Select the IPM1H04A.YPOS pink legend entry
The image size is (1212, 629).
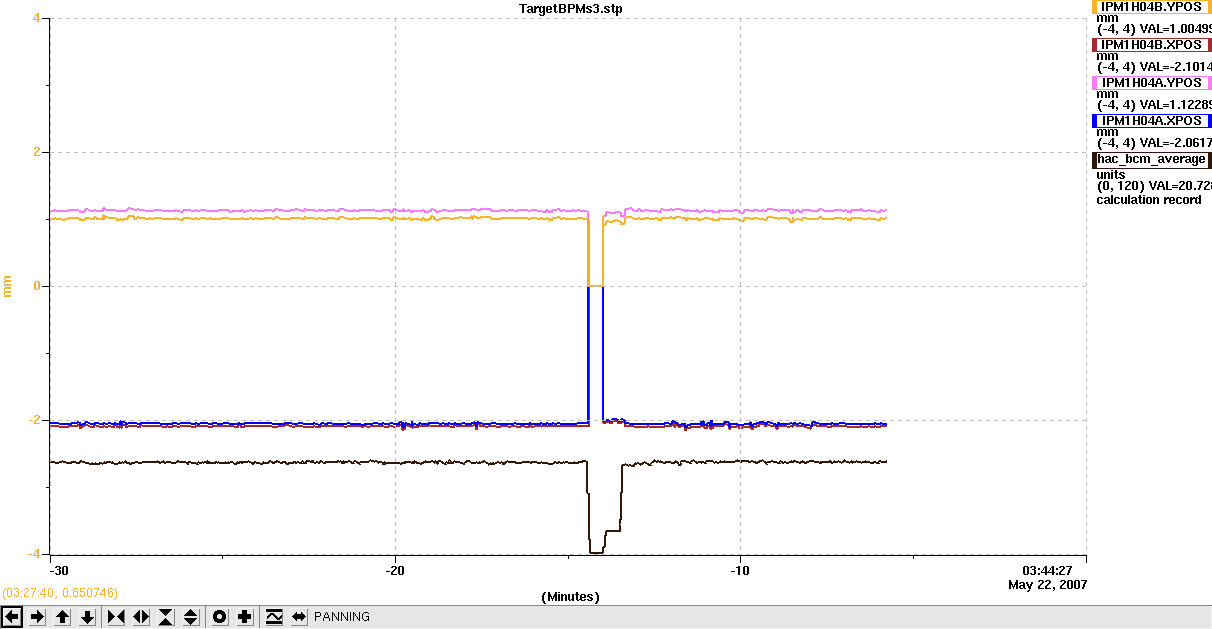point(1151,83)
